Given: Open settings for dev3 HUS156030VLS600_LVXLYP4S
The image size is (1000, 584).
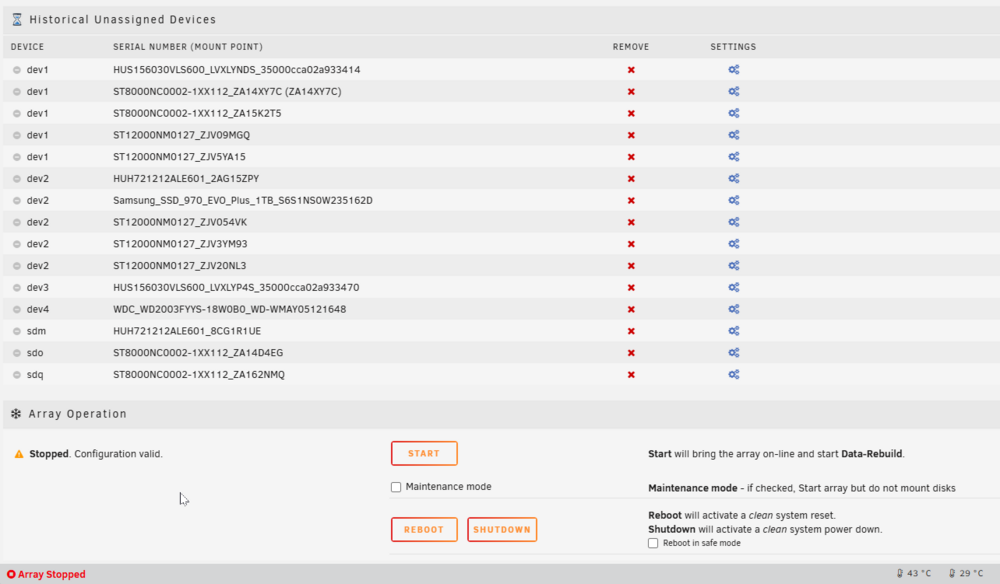Looking at the screenshot, I should coord(733,287).
